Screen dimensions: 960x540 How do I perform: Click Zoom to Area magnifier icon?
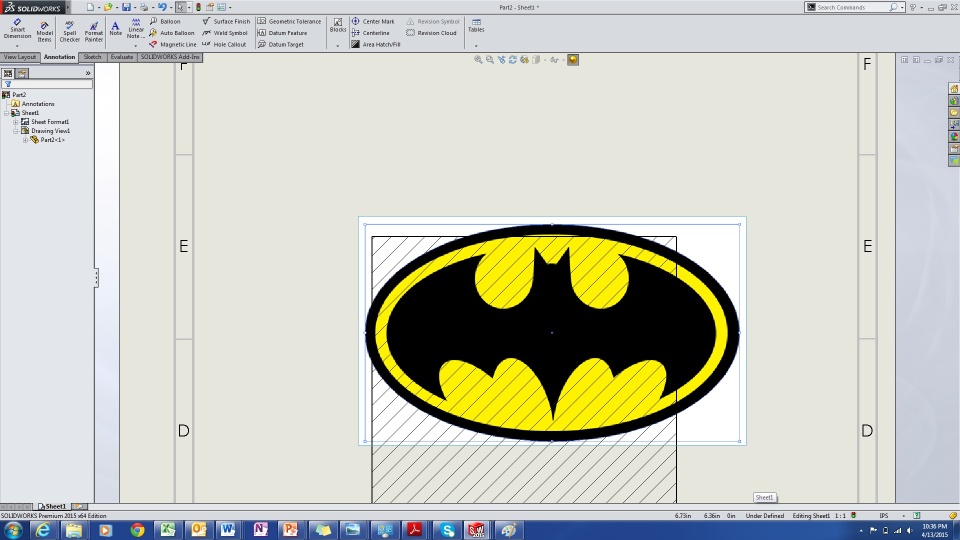[x=490, y=59]
